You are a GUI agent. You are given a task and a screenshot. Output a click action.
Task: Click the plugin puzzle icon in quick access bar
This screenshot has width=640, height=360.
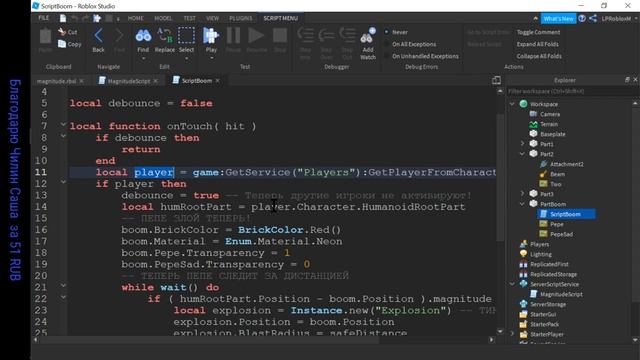pyautogui.click(x=97, y=18)
